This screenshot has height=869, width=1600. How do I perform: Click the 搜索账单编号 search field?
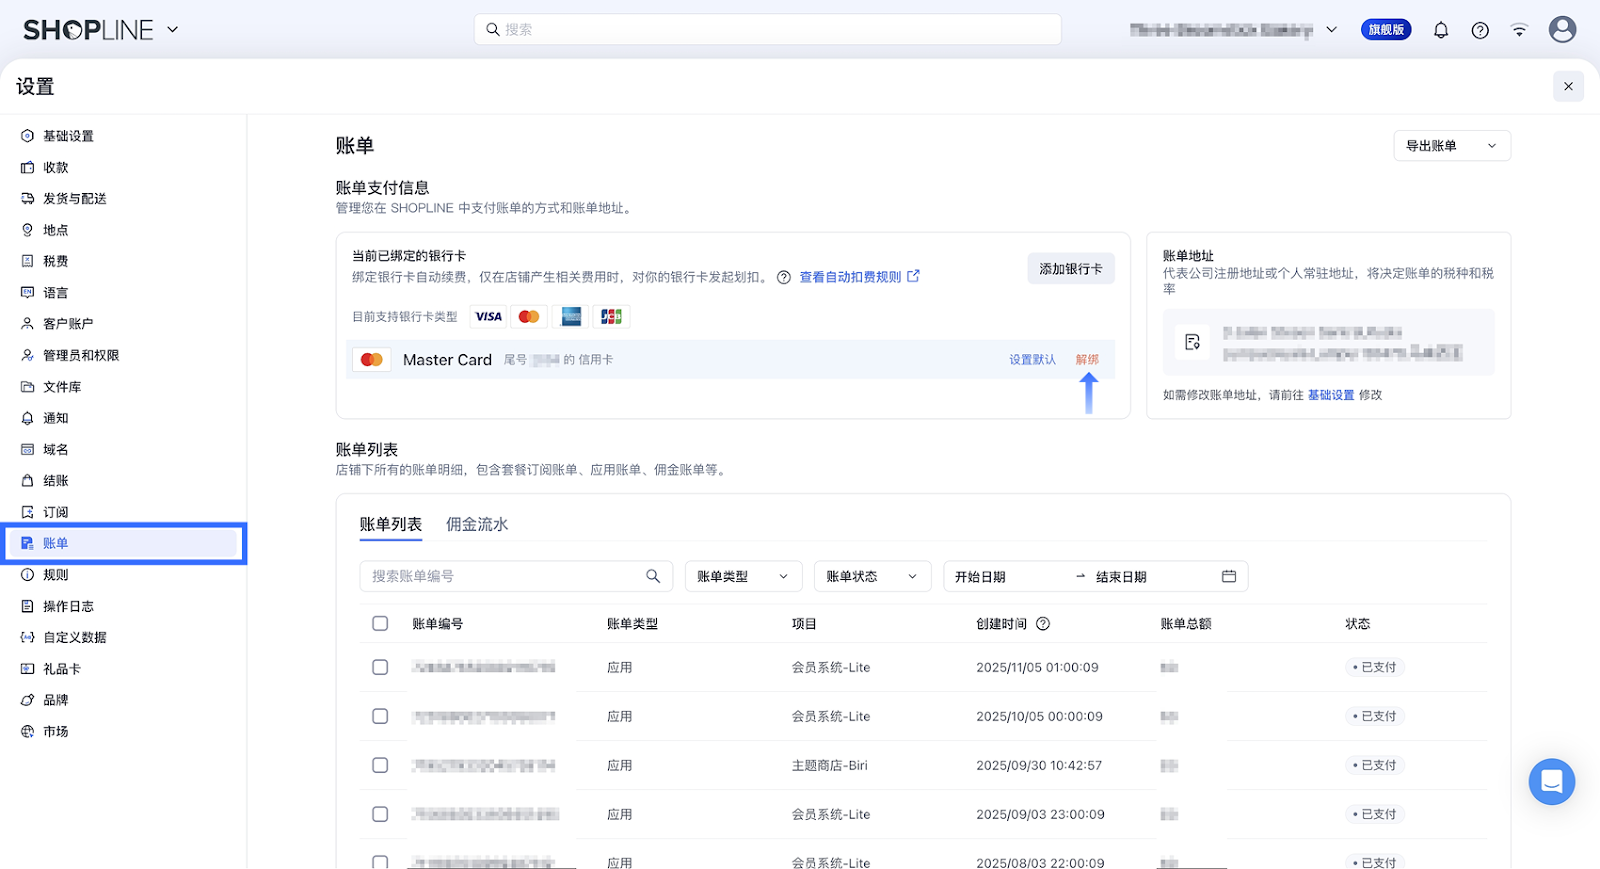tap(500, 576)
